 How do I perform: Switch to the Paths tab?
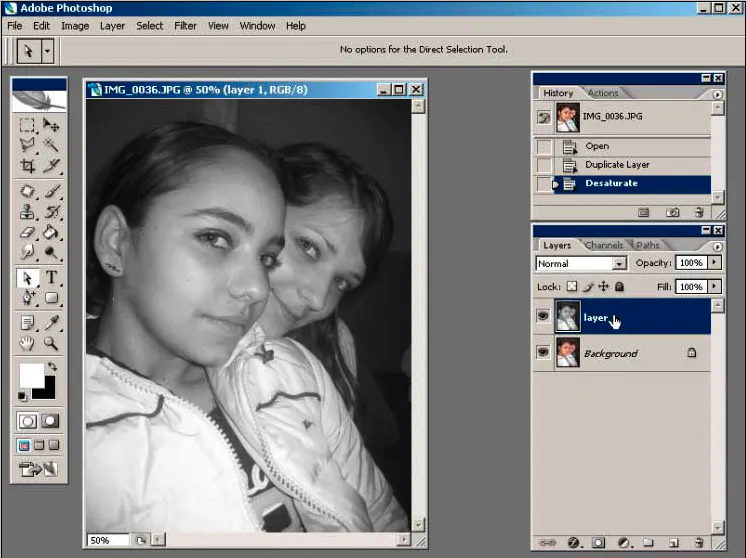648,245
